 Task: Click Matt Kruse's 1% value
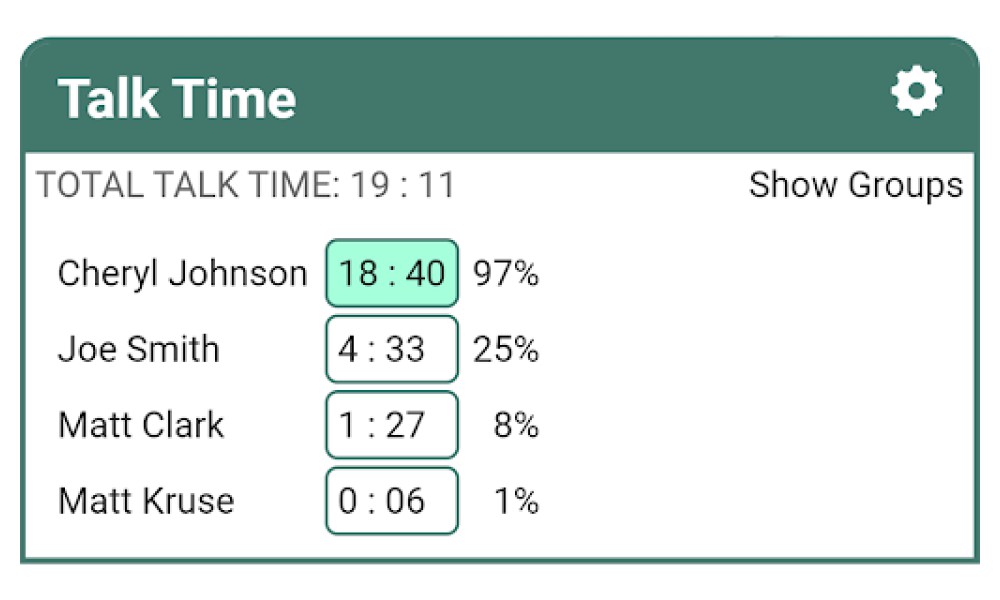(517, 501)
